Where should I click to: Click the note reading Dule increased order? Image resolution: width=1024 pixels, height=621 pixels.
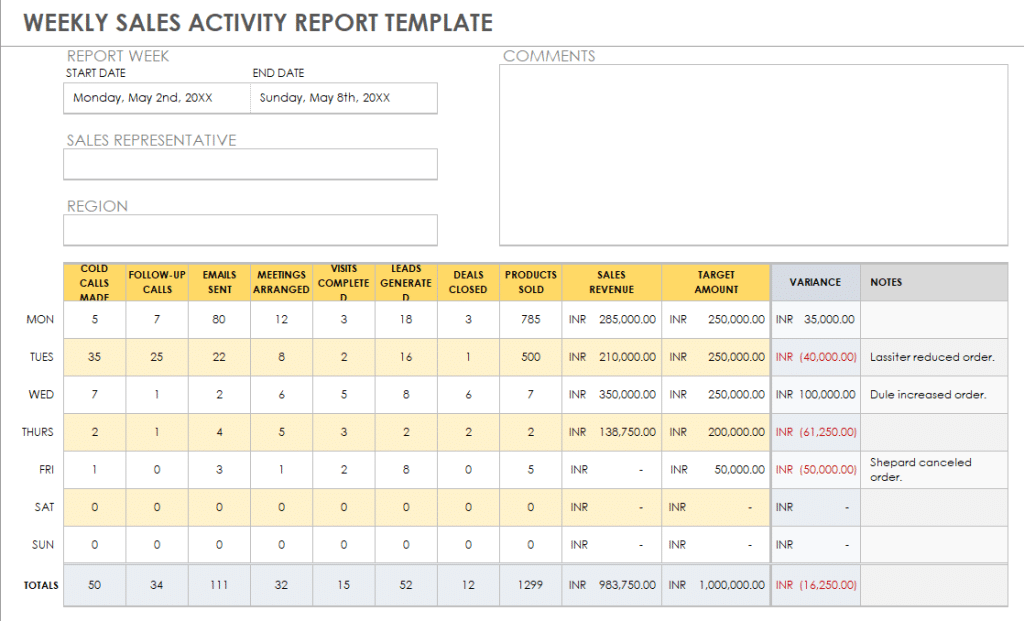[x=928, y=394]
